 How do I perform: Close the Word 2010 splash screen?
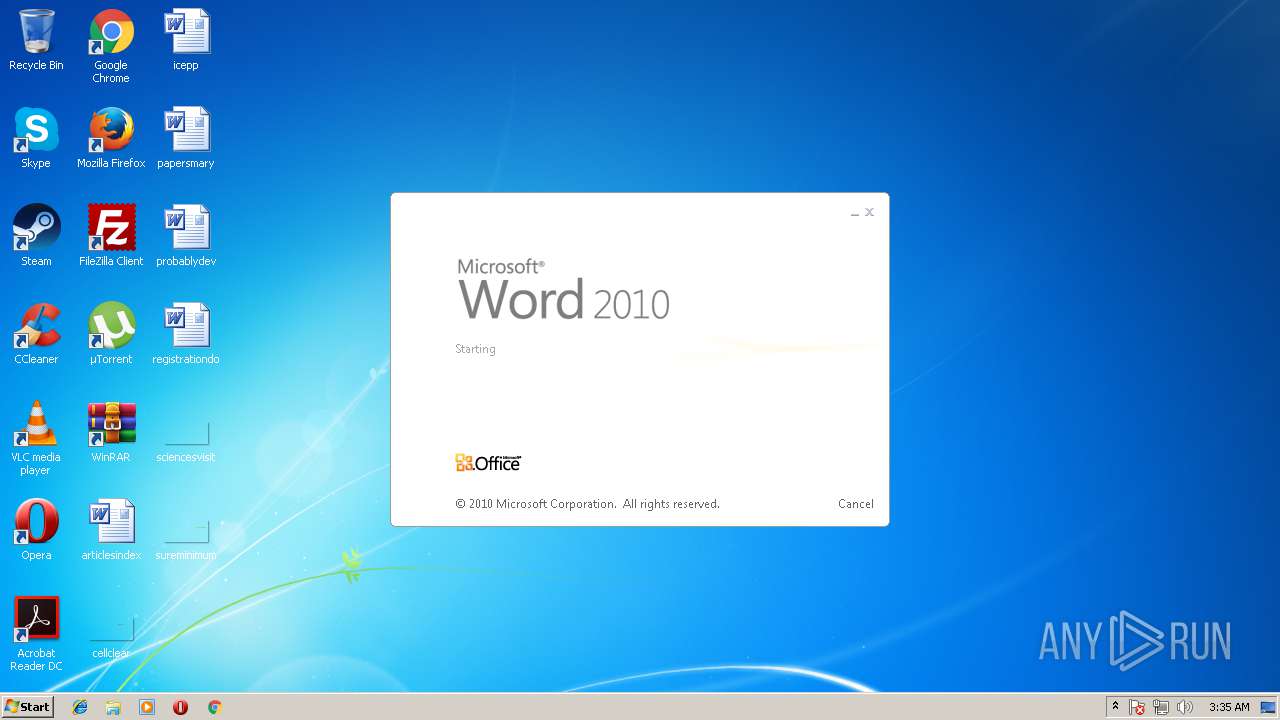pos(870,212)
